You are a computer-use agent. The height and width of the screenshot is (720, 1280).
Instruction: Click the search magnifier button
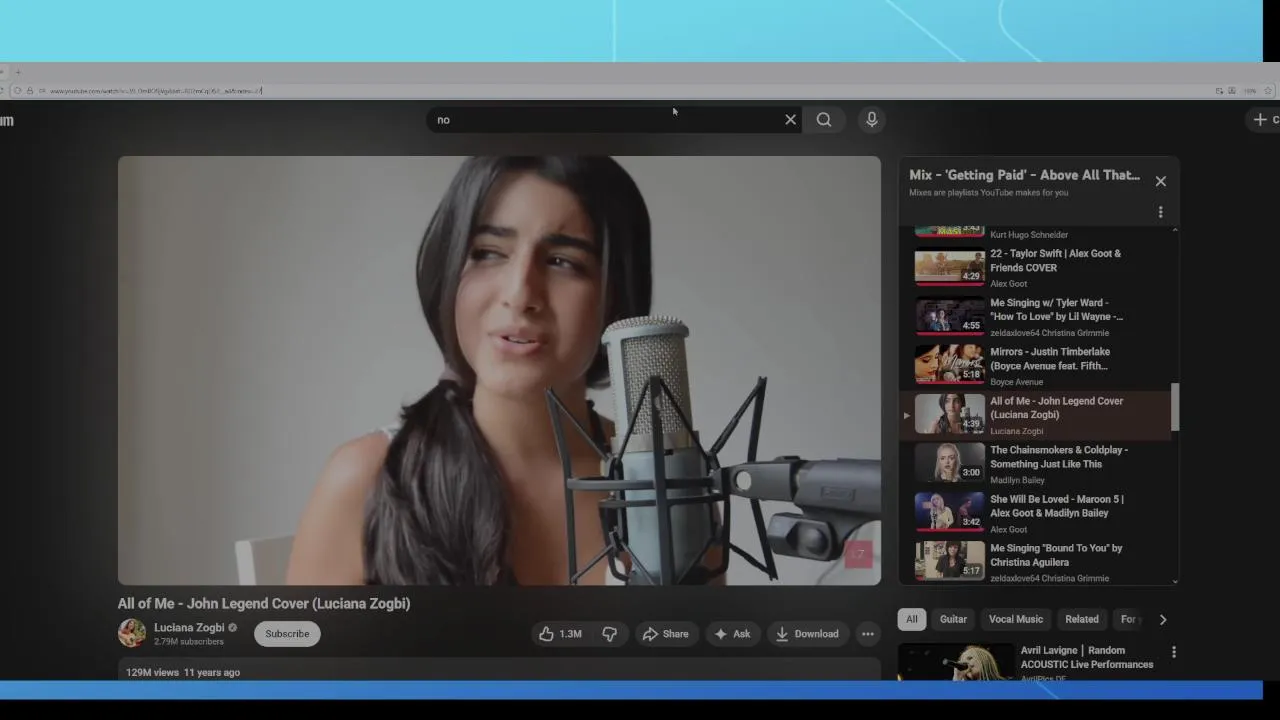pos(824,120)
